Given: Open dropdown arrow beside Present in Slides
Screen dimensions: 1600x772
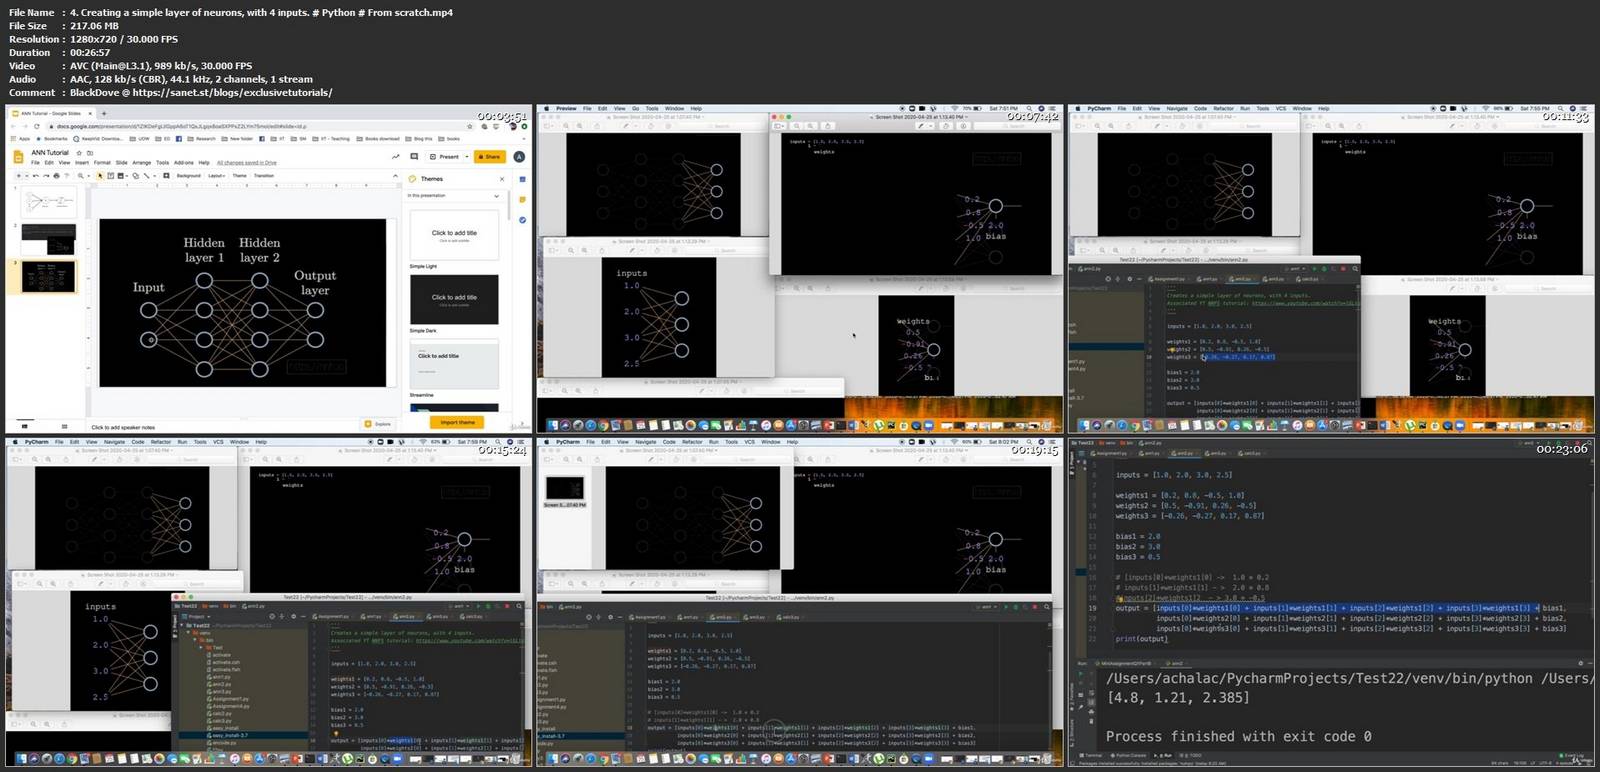Looking at the screenshot, I should [x=467, y=157].
